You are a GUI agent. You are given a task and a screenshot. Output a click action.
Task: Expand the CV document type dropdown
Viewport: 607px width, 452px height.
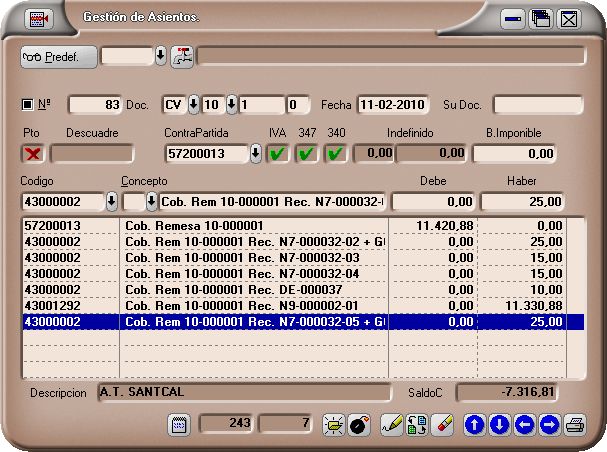(x=194, y=105)
